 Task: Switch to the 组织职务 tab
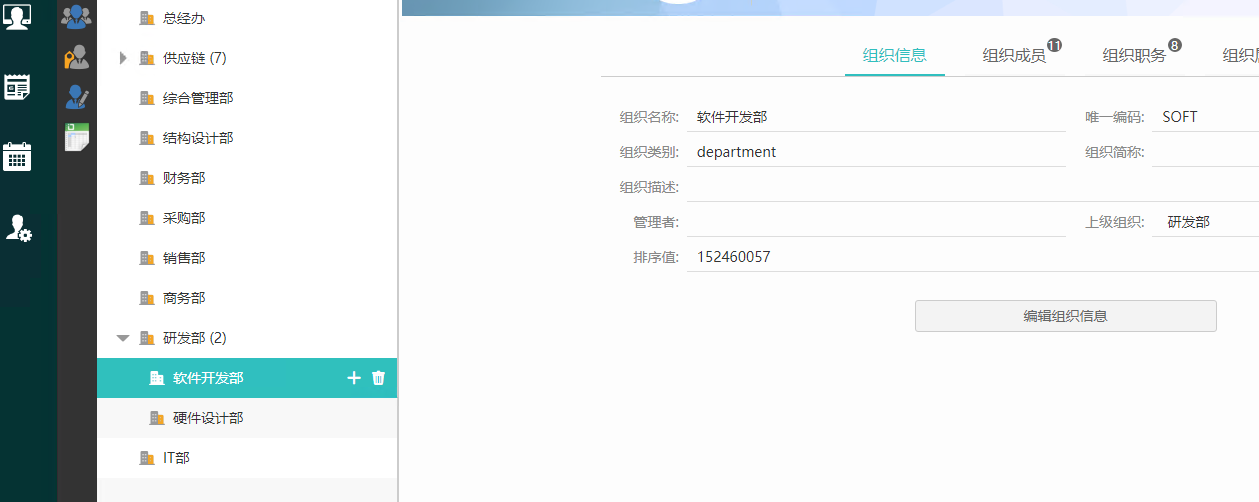coord(1135,55)
